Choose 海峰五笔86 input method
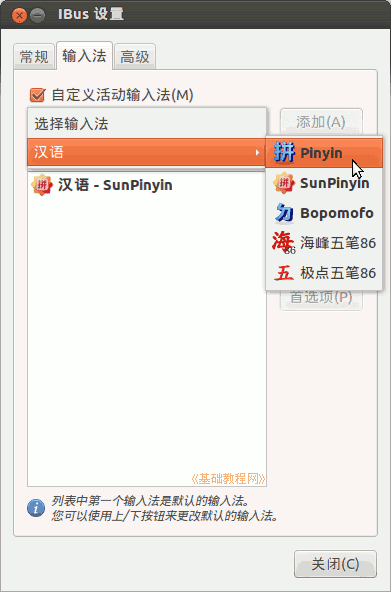Image resolution: width=391 pixels, height=592 pixels. pyautogui.click(x=324, y=243)
